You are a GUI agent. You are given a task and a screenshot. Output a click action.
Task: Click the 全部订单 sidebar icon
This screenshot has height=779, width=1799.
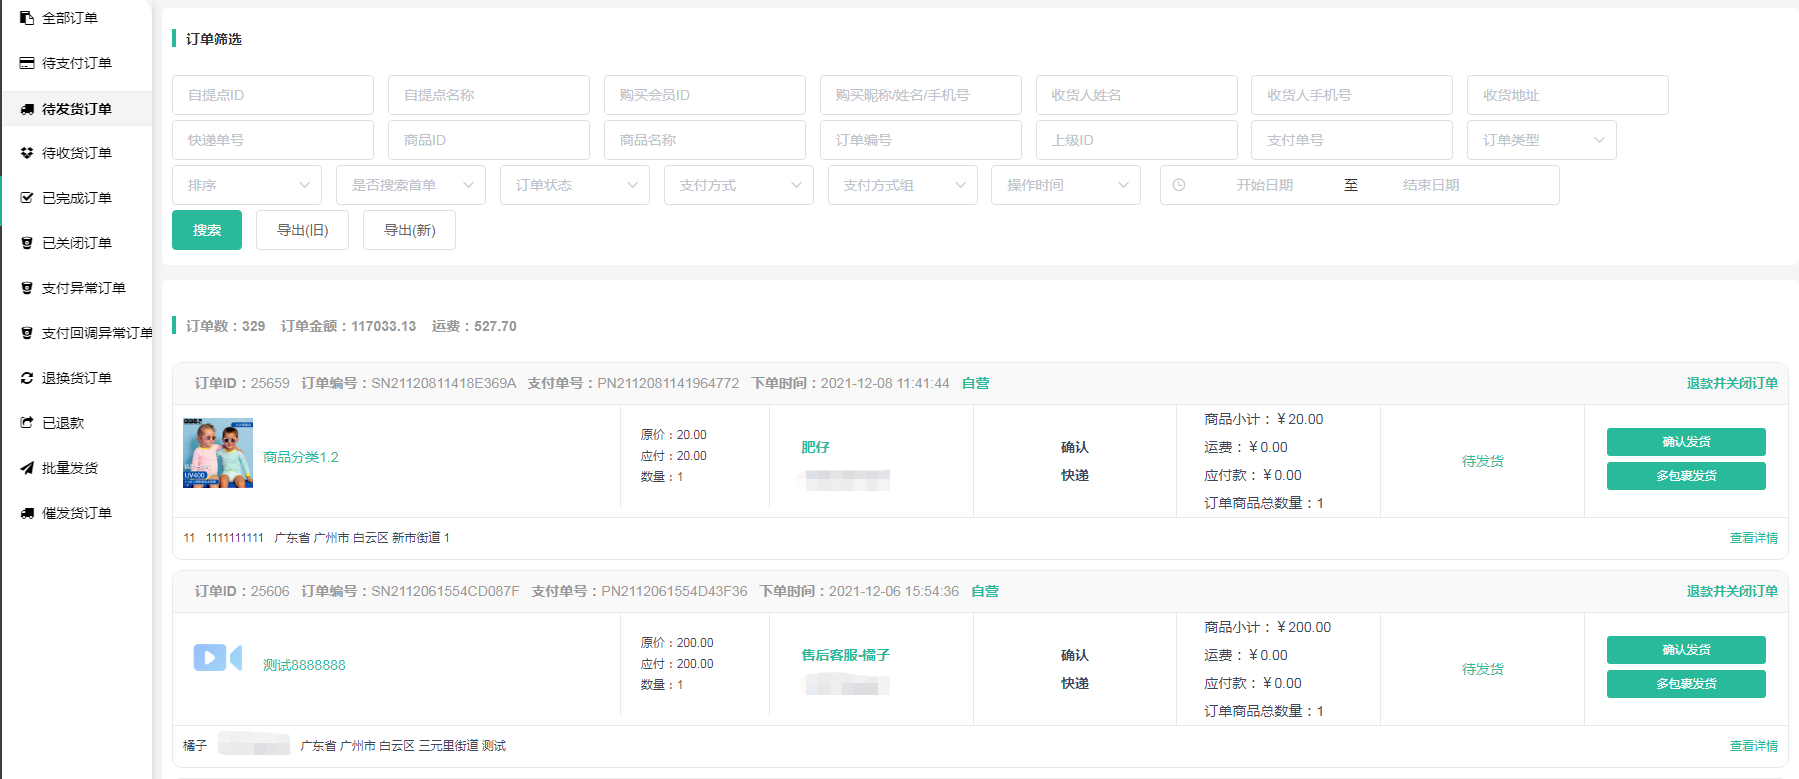click(27, 18)
